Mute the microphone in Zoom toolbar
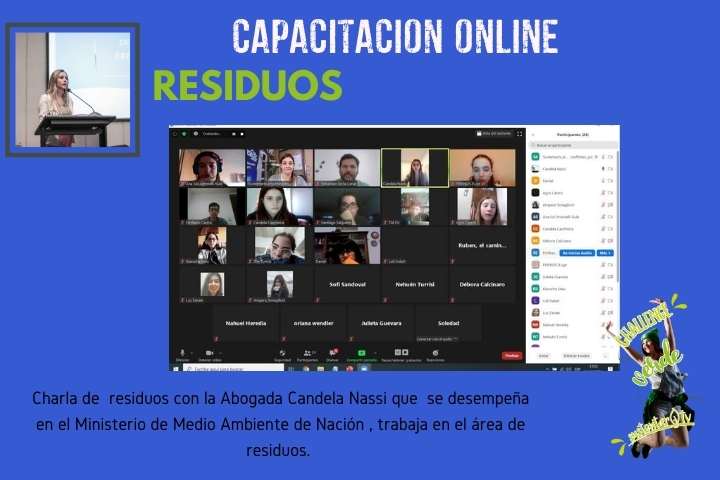The width and height of the screenshot is (720, 480). point(182,353)
